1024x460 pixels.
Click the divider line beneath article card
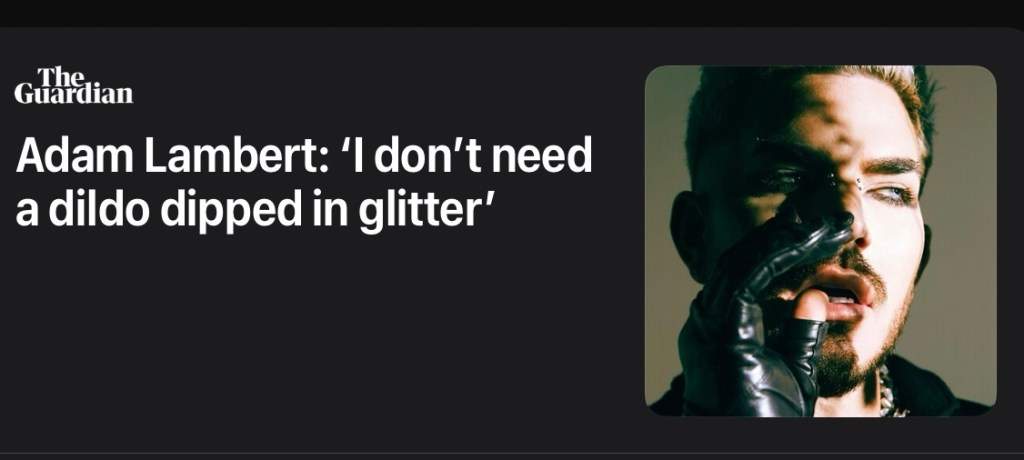512,452
